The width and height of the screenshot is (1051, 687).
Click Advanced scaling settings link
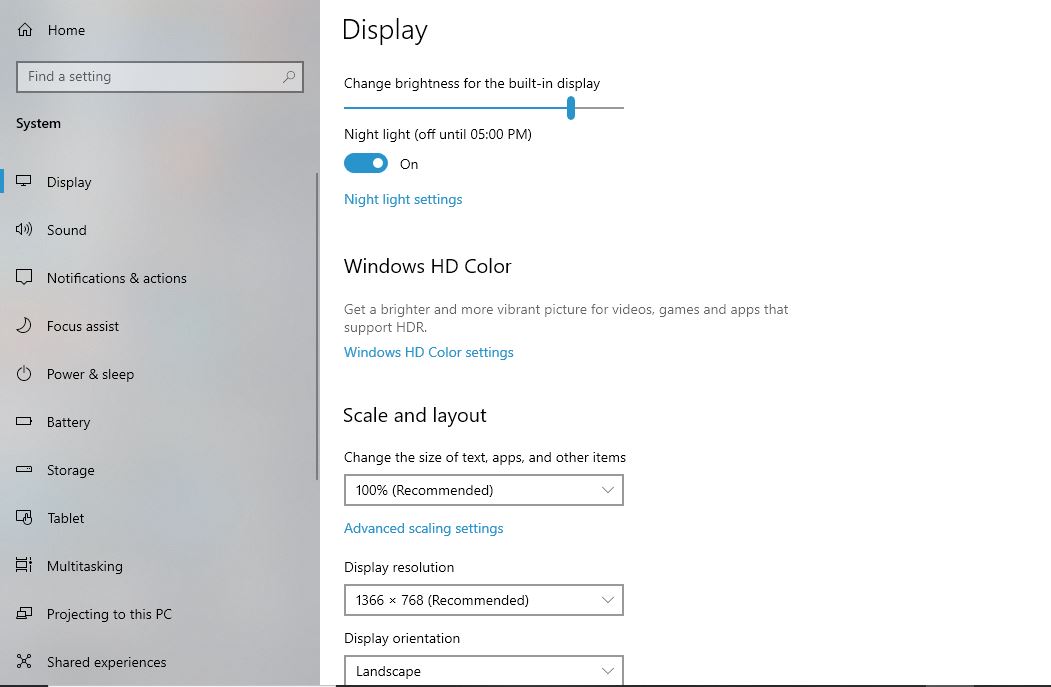pyautogui.click(x=423, y=527)
